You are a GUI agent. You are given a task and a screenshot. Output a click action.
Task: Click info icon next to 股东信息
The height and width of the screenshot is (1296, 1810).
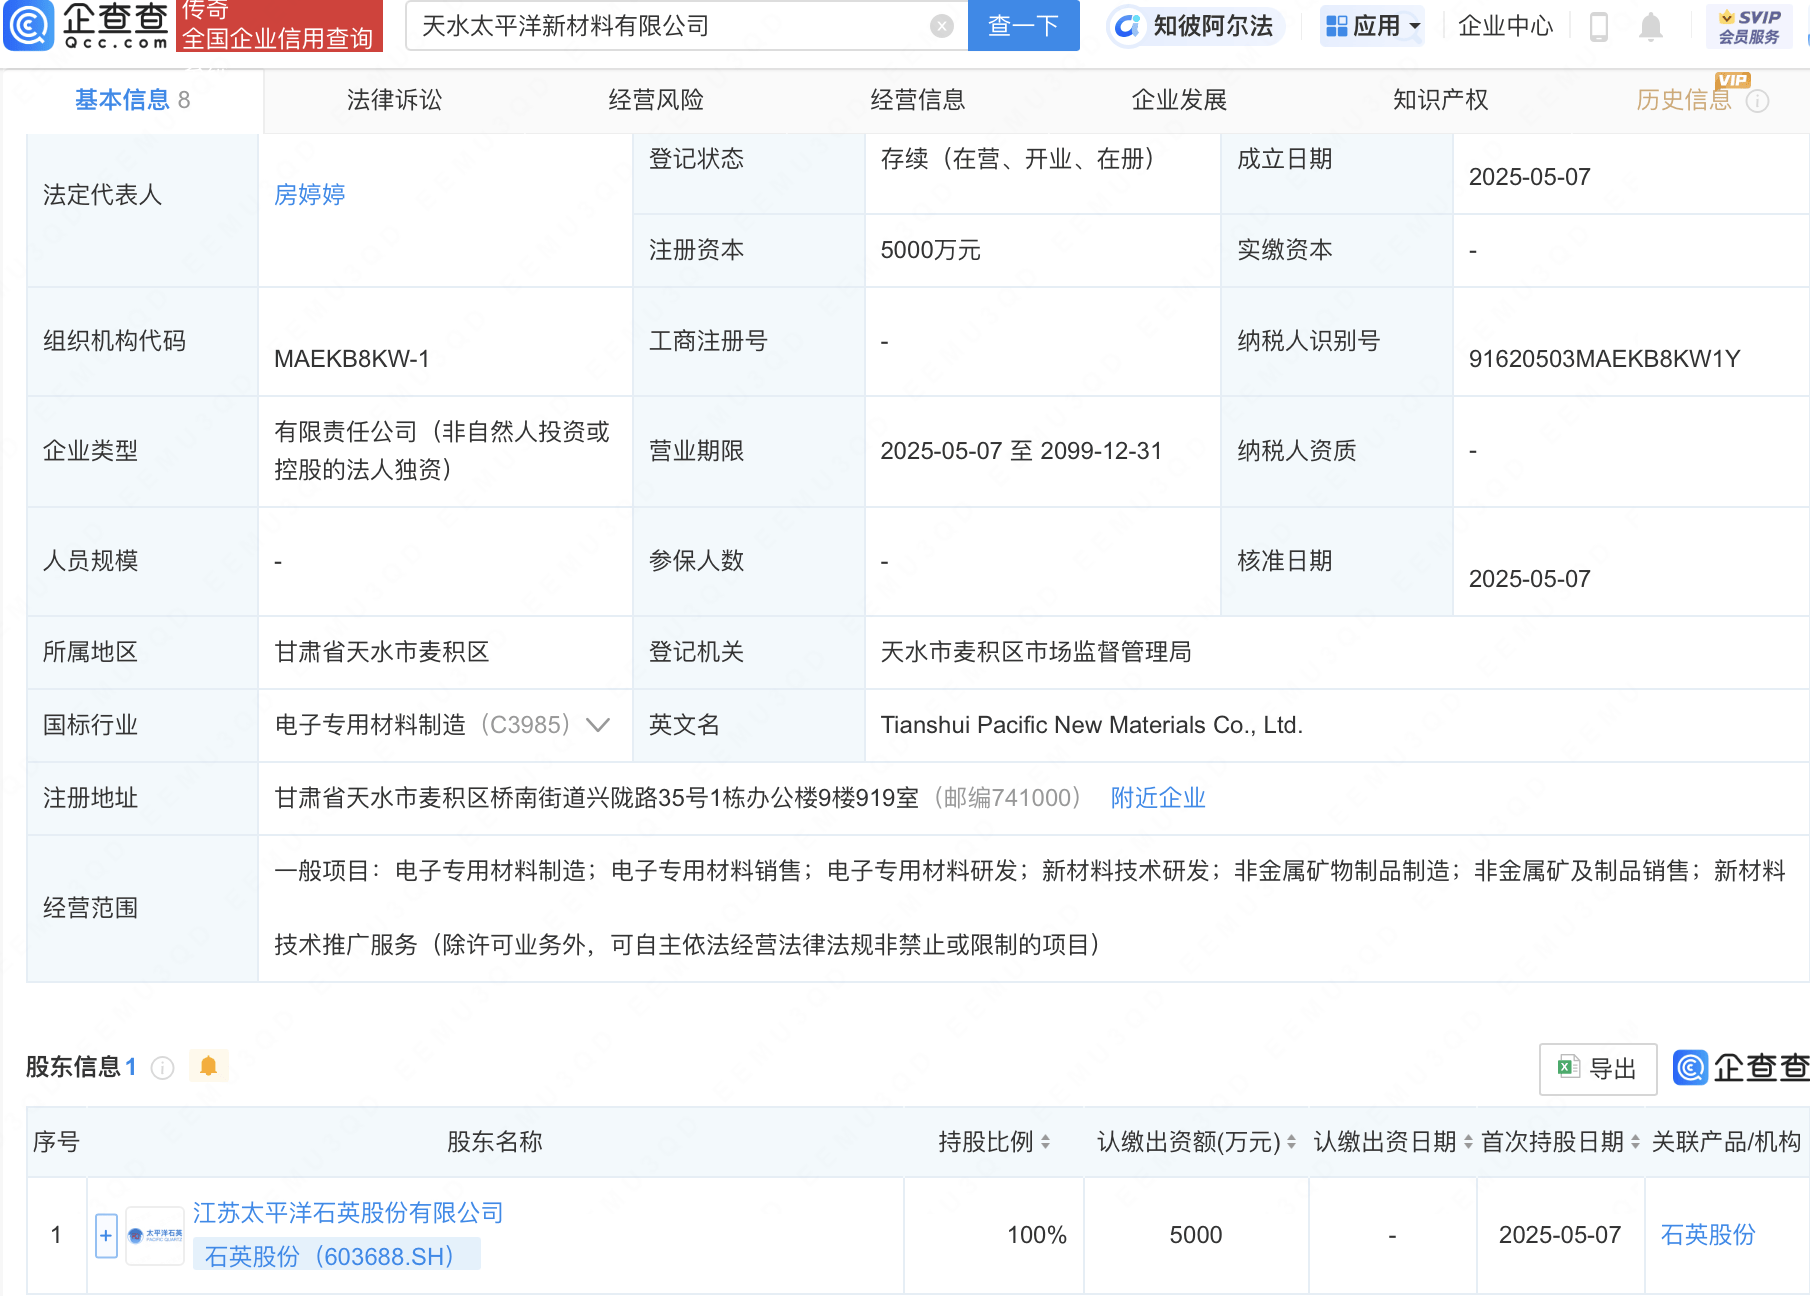click(162, 1068)
